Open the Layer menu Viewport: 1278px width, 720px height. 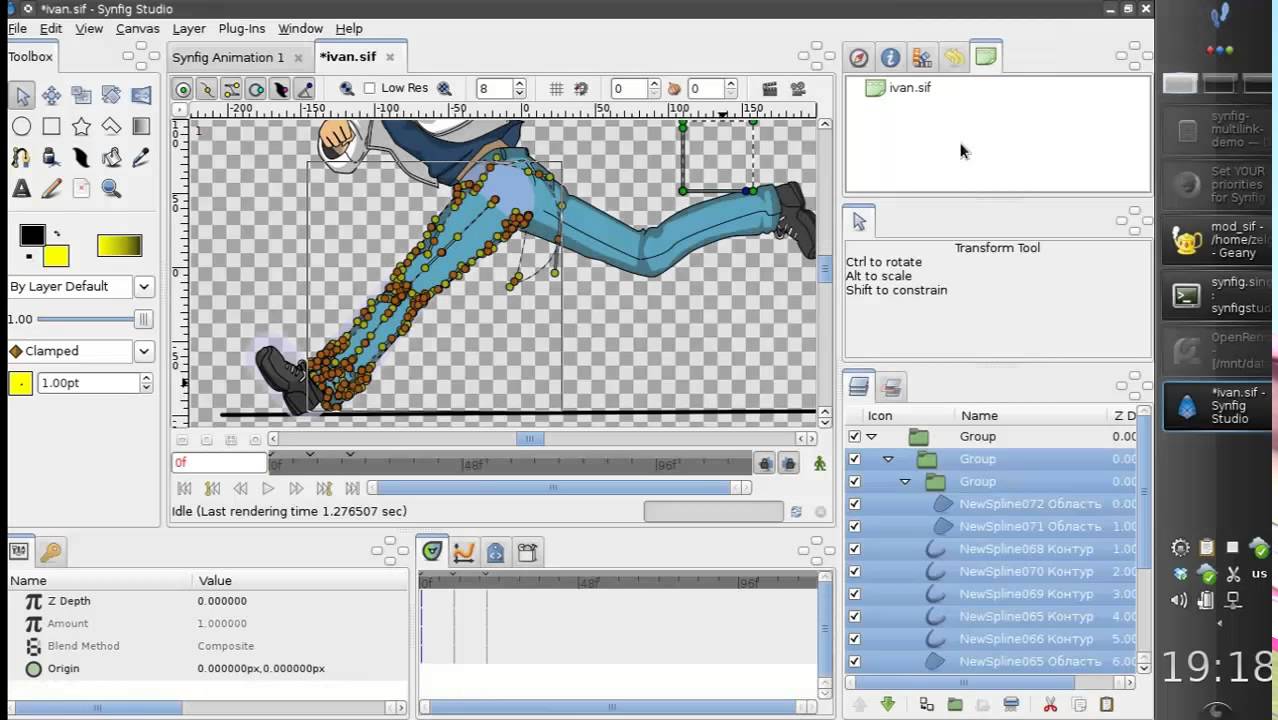[188, 29]
